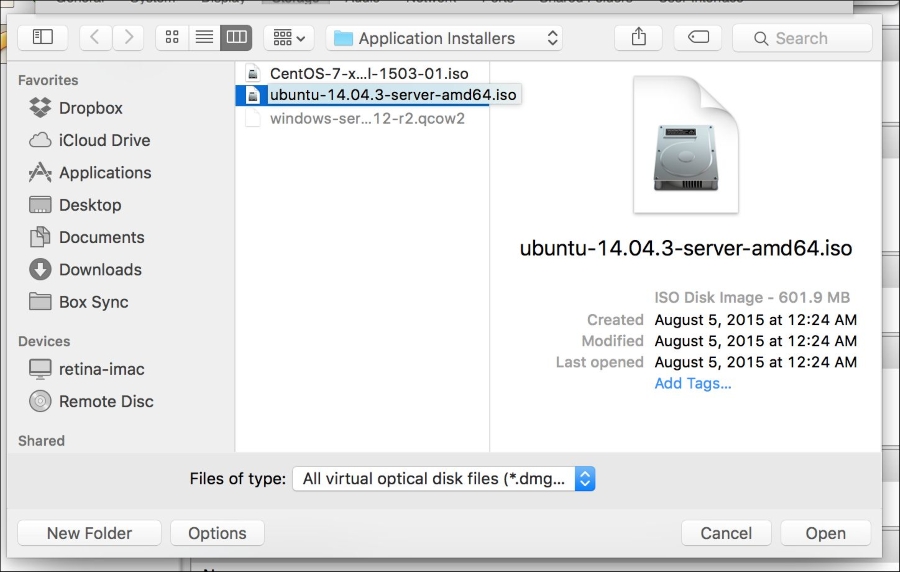Open the Files of type dropdown
This screenshot has height=572, width=900.
[x=444, y=478]
